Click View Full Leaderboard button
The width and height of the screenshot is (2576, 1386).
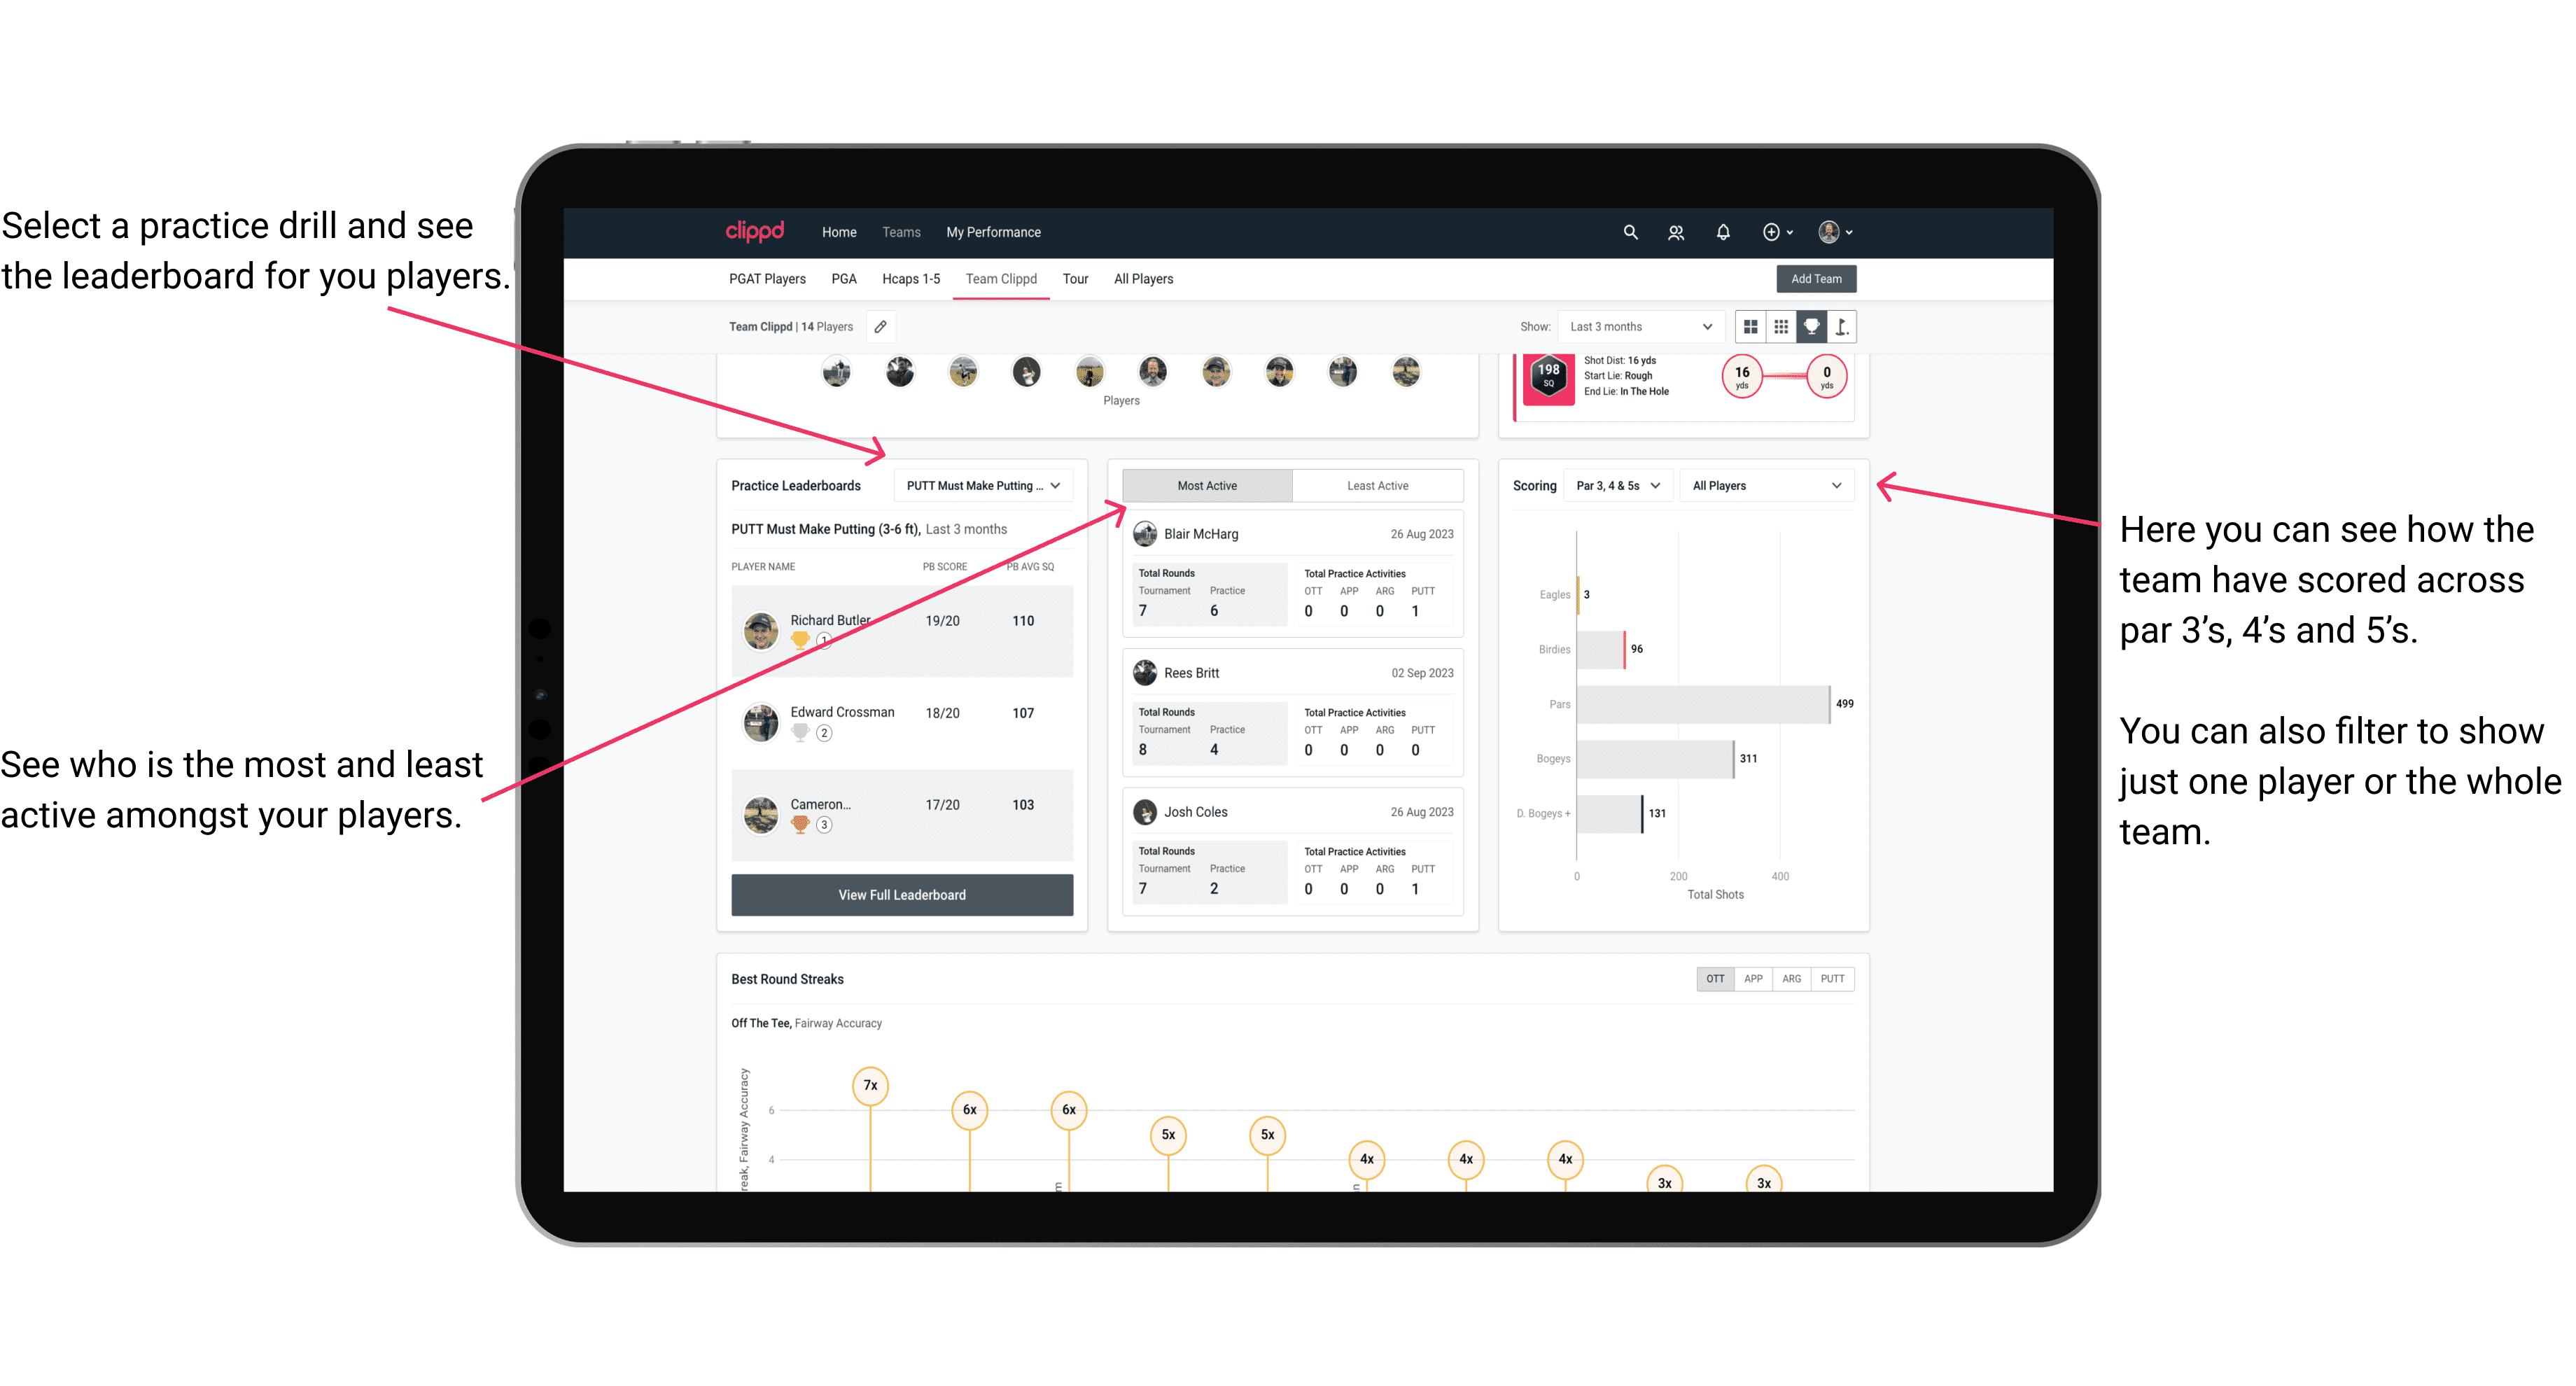[x=901, y=895]
